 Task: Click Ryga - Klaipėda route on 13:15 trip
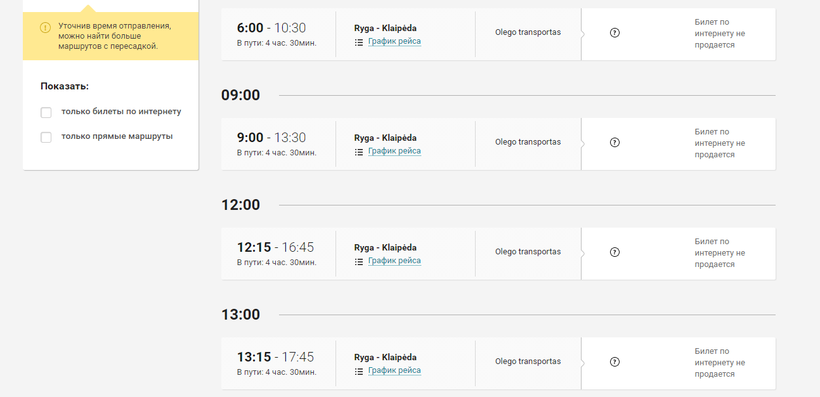coord(385,358)
